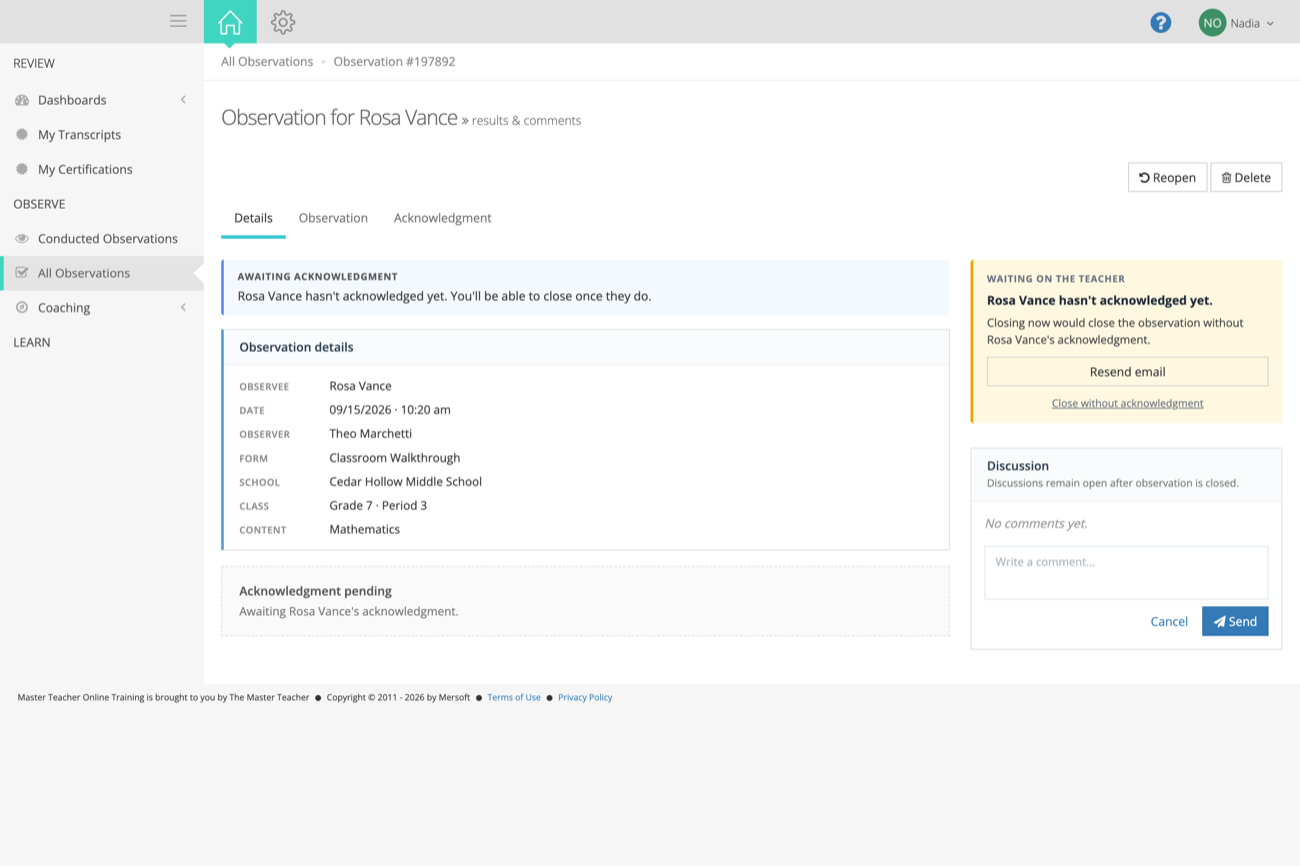The image size is (1300, 866).
Task: Open the home icon in top bar
Action: pyautogui.click(x=230, y=22)
